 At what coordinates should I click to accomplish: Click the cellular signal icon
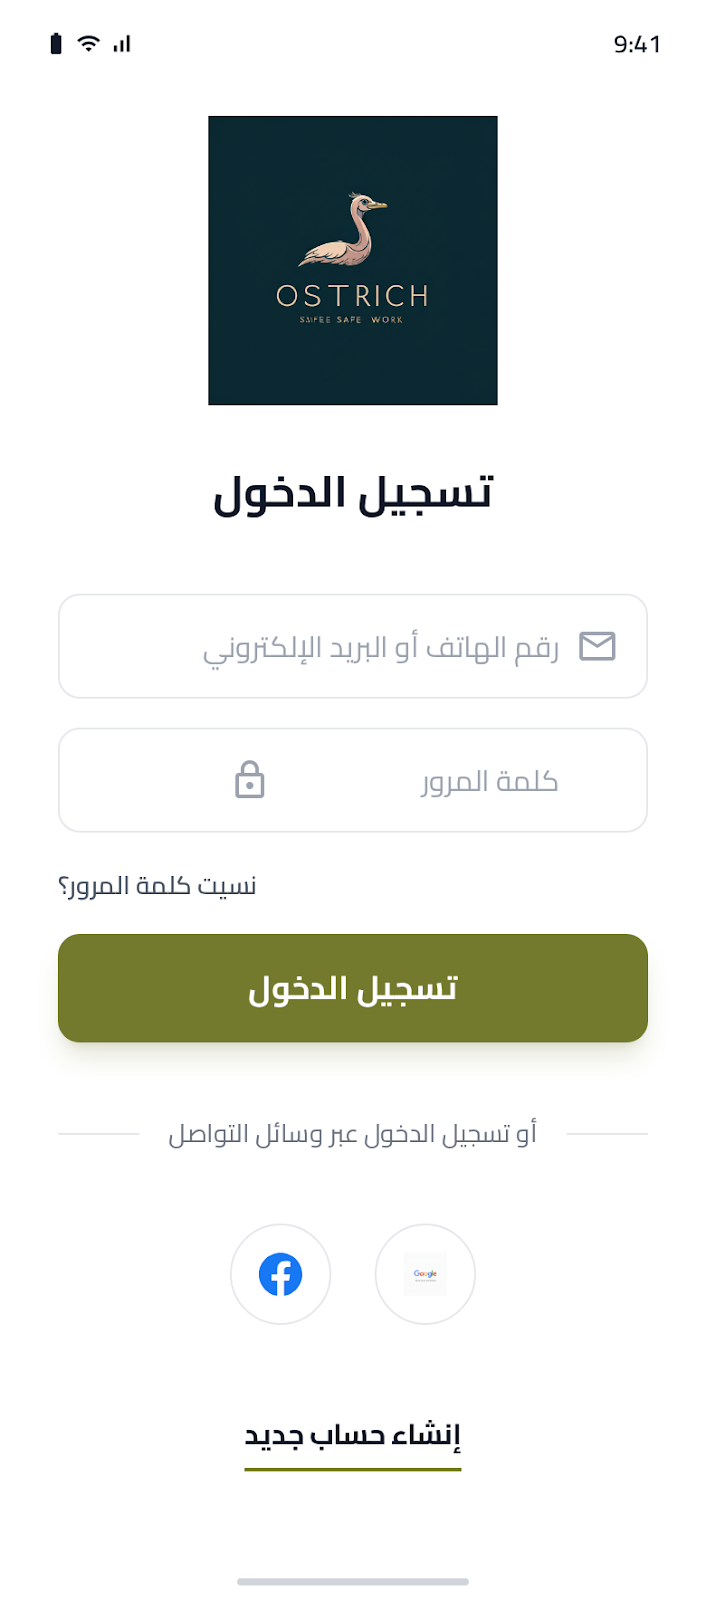coord(120,44)
